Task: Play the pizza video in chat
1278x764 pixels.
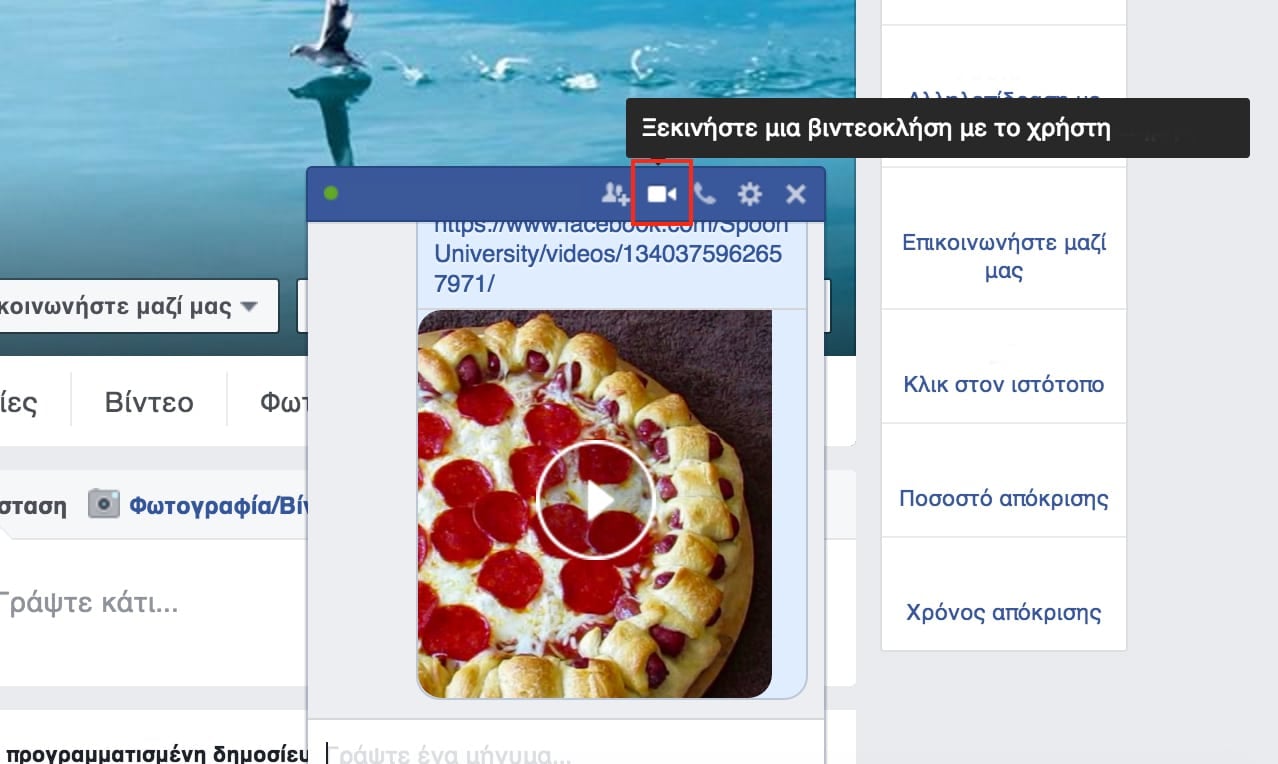Action: coord(595,501)
